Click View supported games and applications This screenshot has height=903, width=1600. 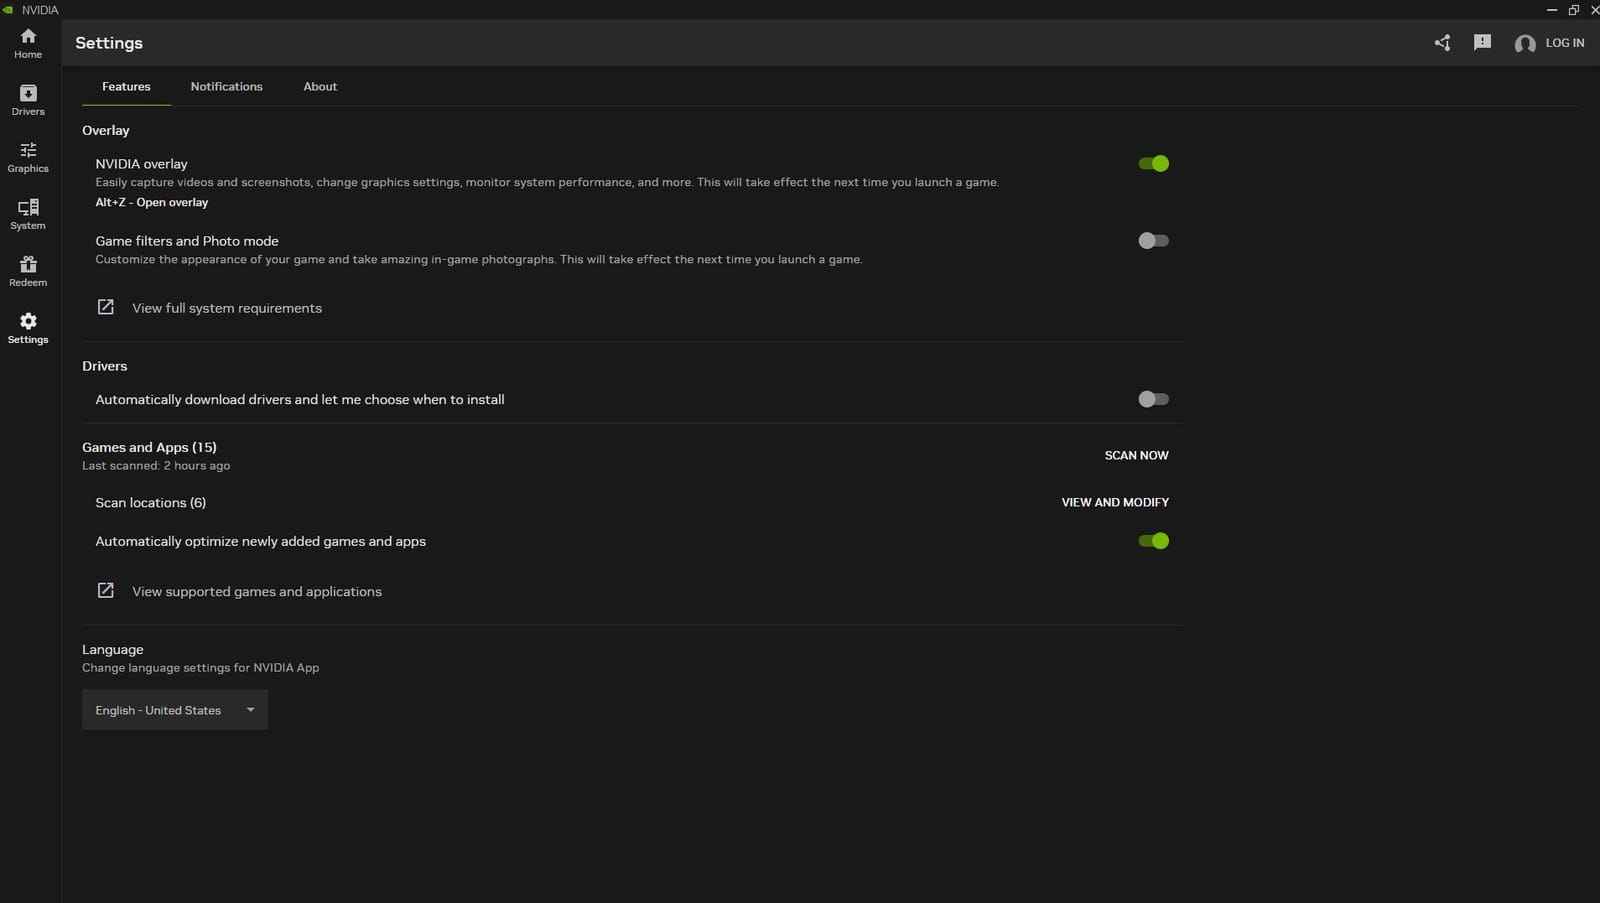click(x=255, y=591)
